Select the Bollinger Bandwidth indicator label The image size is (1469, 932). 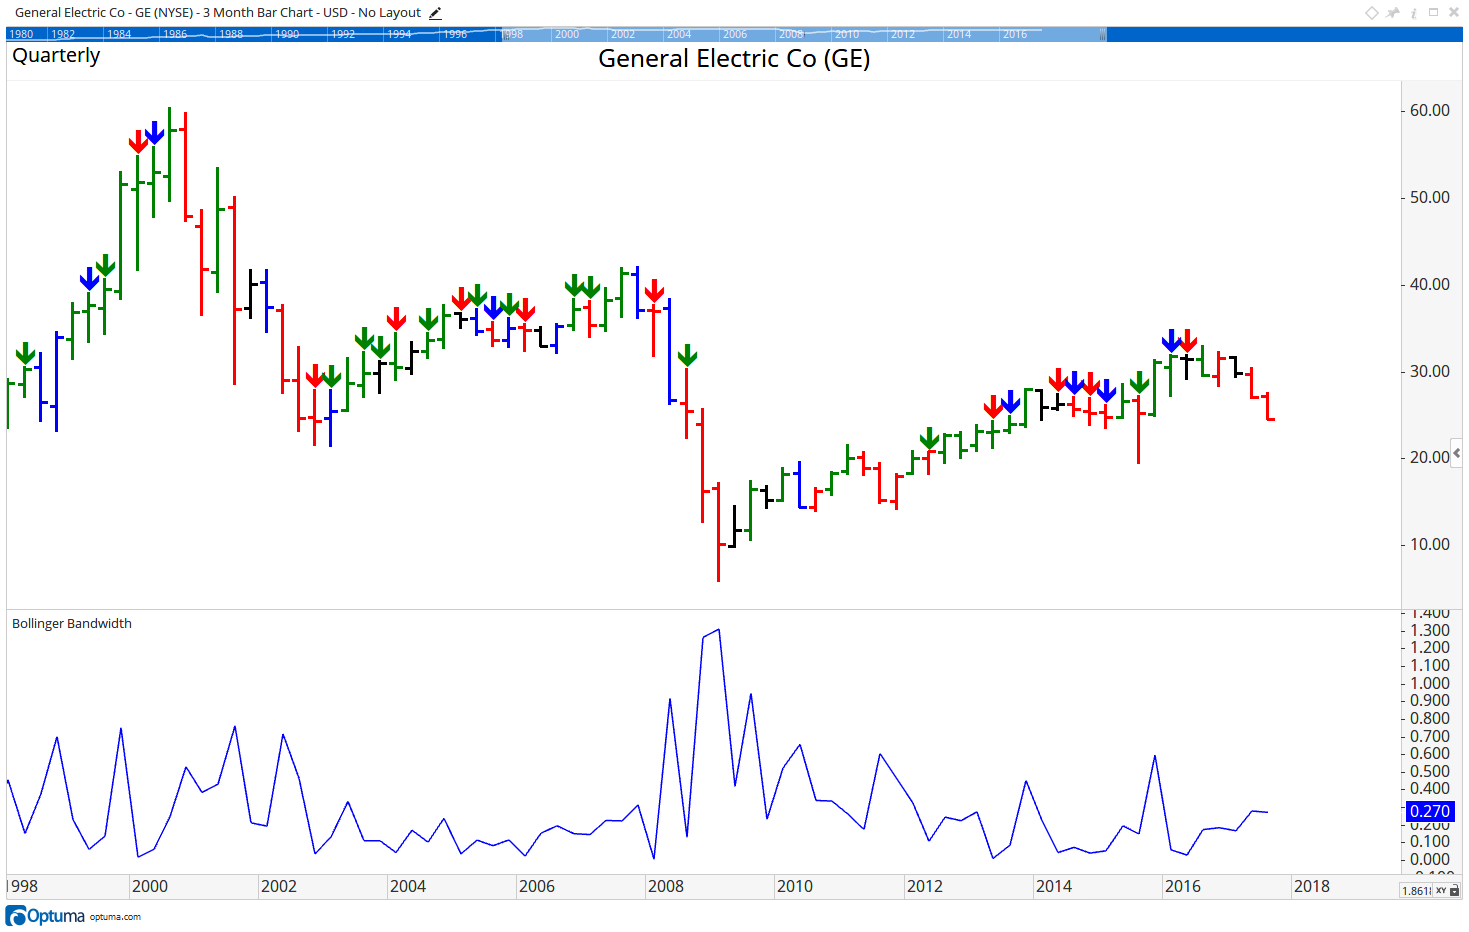(x=72, y=623)
